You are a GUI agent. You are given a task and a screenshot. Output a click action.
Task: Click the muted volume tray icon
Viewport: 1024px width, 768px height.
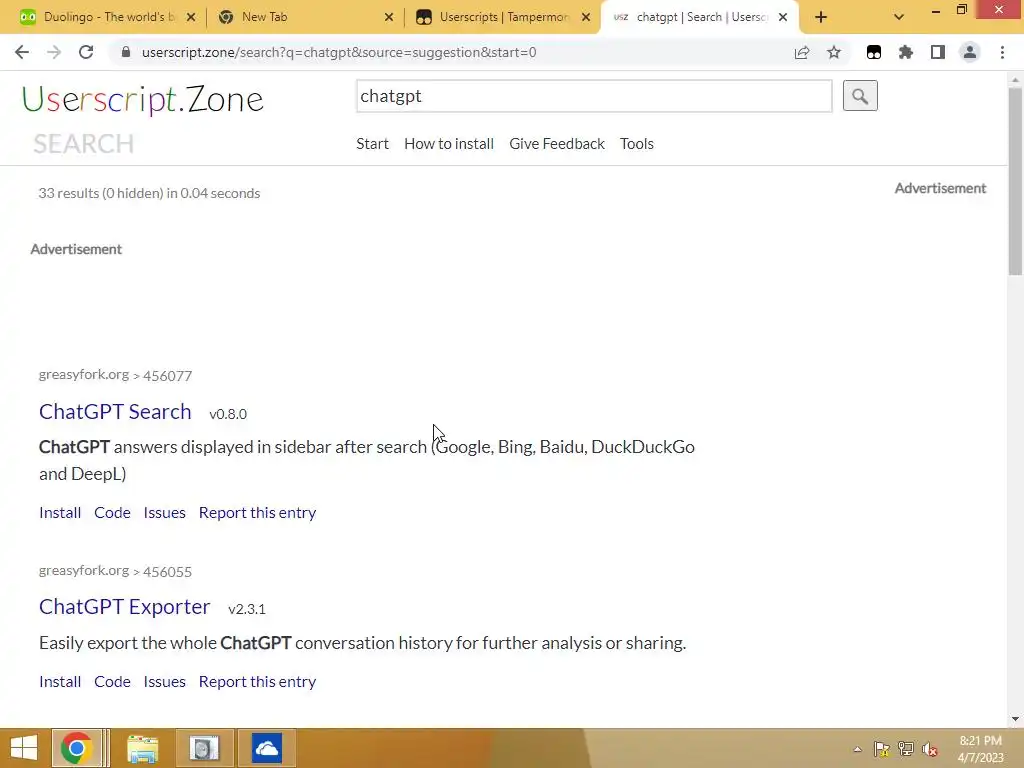point(930,749)
